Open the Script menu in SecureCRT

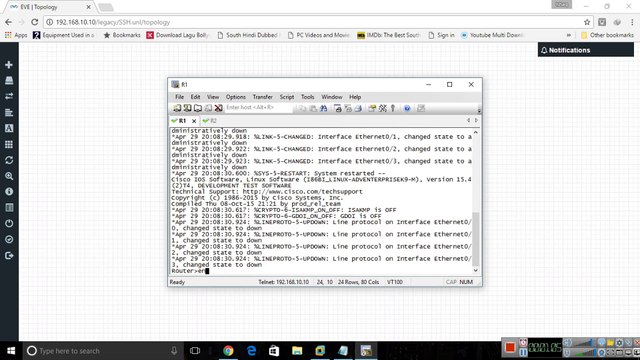tap(287, 97)
